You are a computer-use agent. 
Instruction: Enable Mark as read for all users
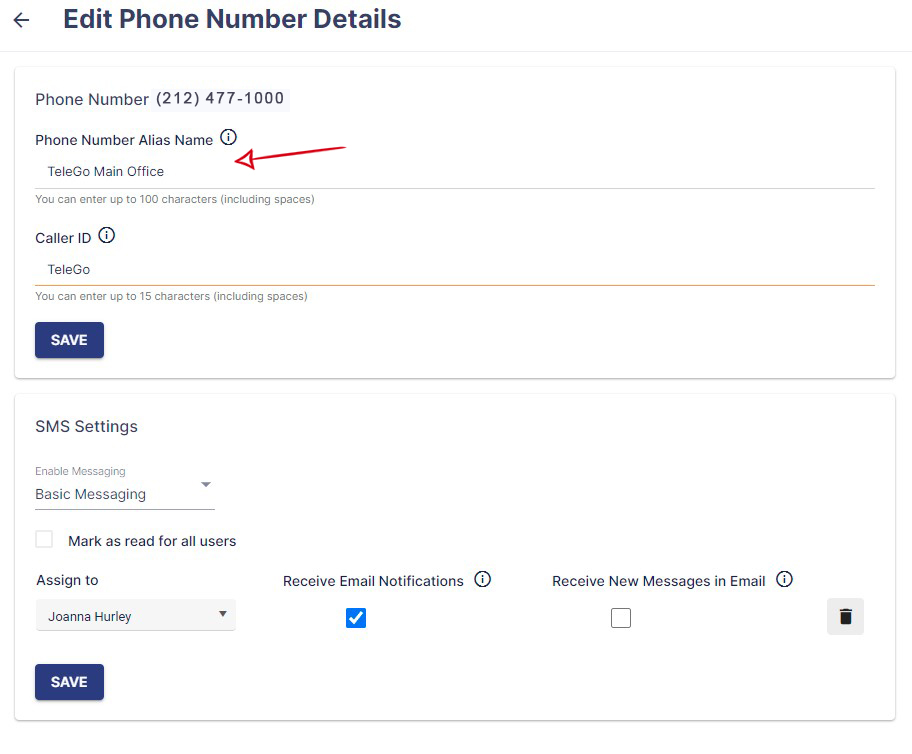point(44,539)
